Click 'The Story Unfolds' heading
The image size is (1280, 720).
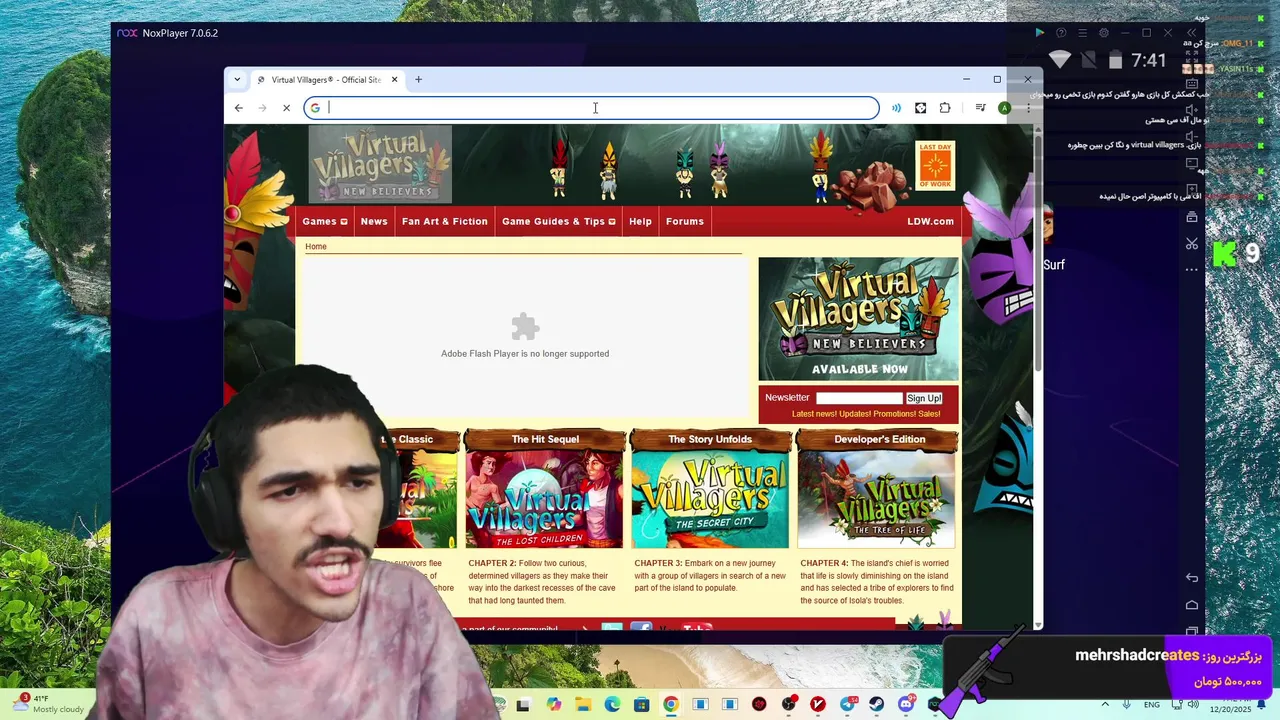coord(710,439)
